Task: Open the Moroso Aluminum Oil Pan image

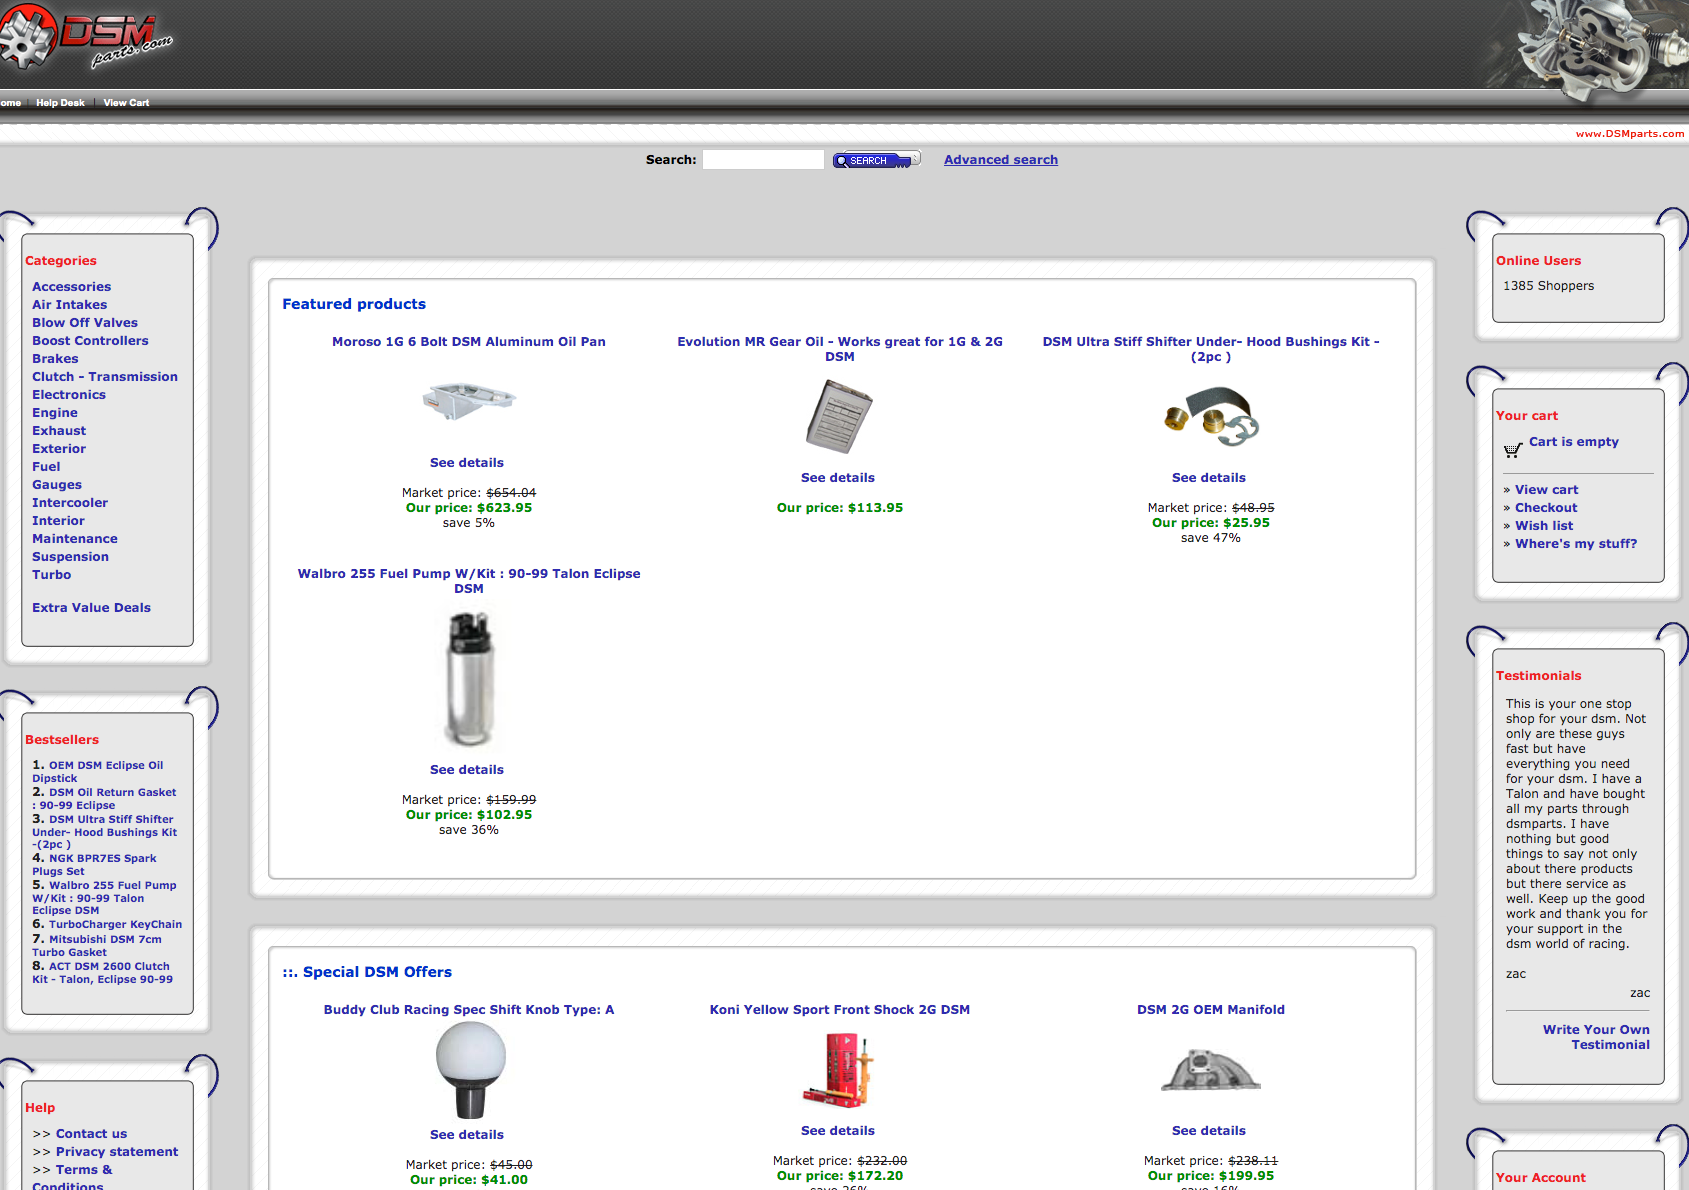Action: (468, 402)
